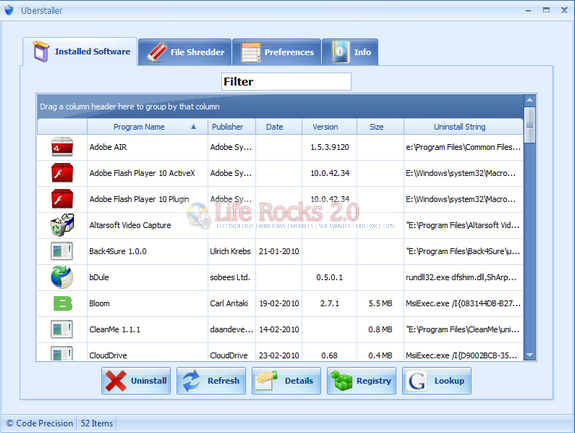This screenshot has height=433, width=575.
Task: Click the 5.5 MB size cell
Action: click(380, 303)
